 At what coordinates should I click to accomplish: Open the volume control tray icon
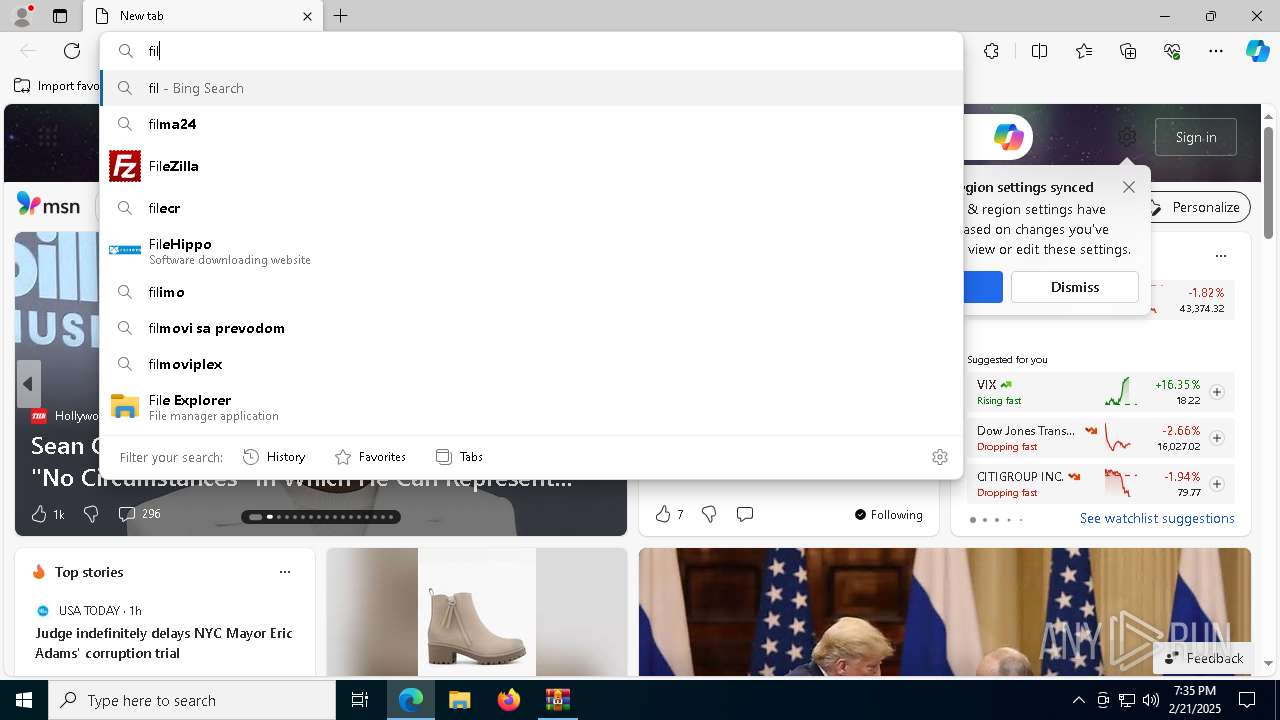[1150, 700]
